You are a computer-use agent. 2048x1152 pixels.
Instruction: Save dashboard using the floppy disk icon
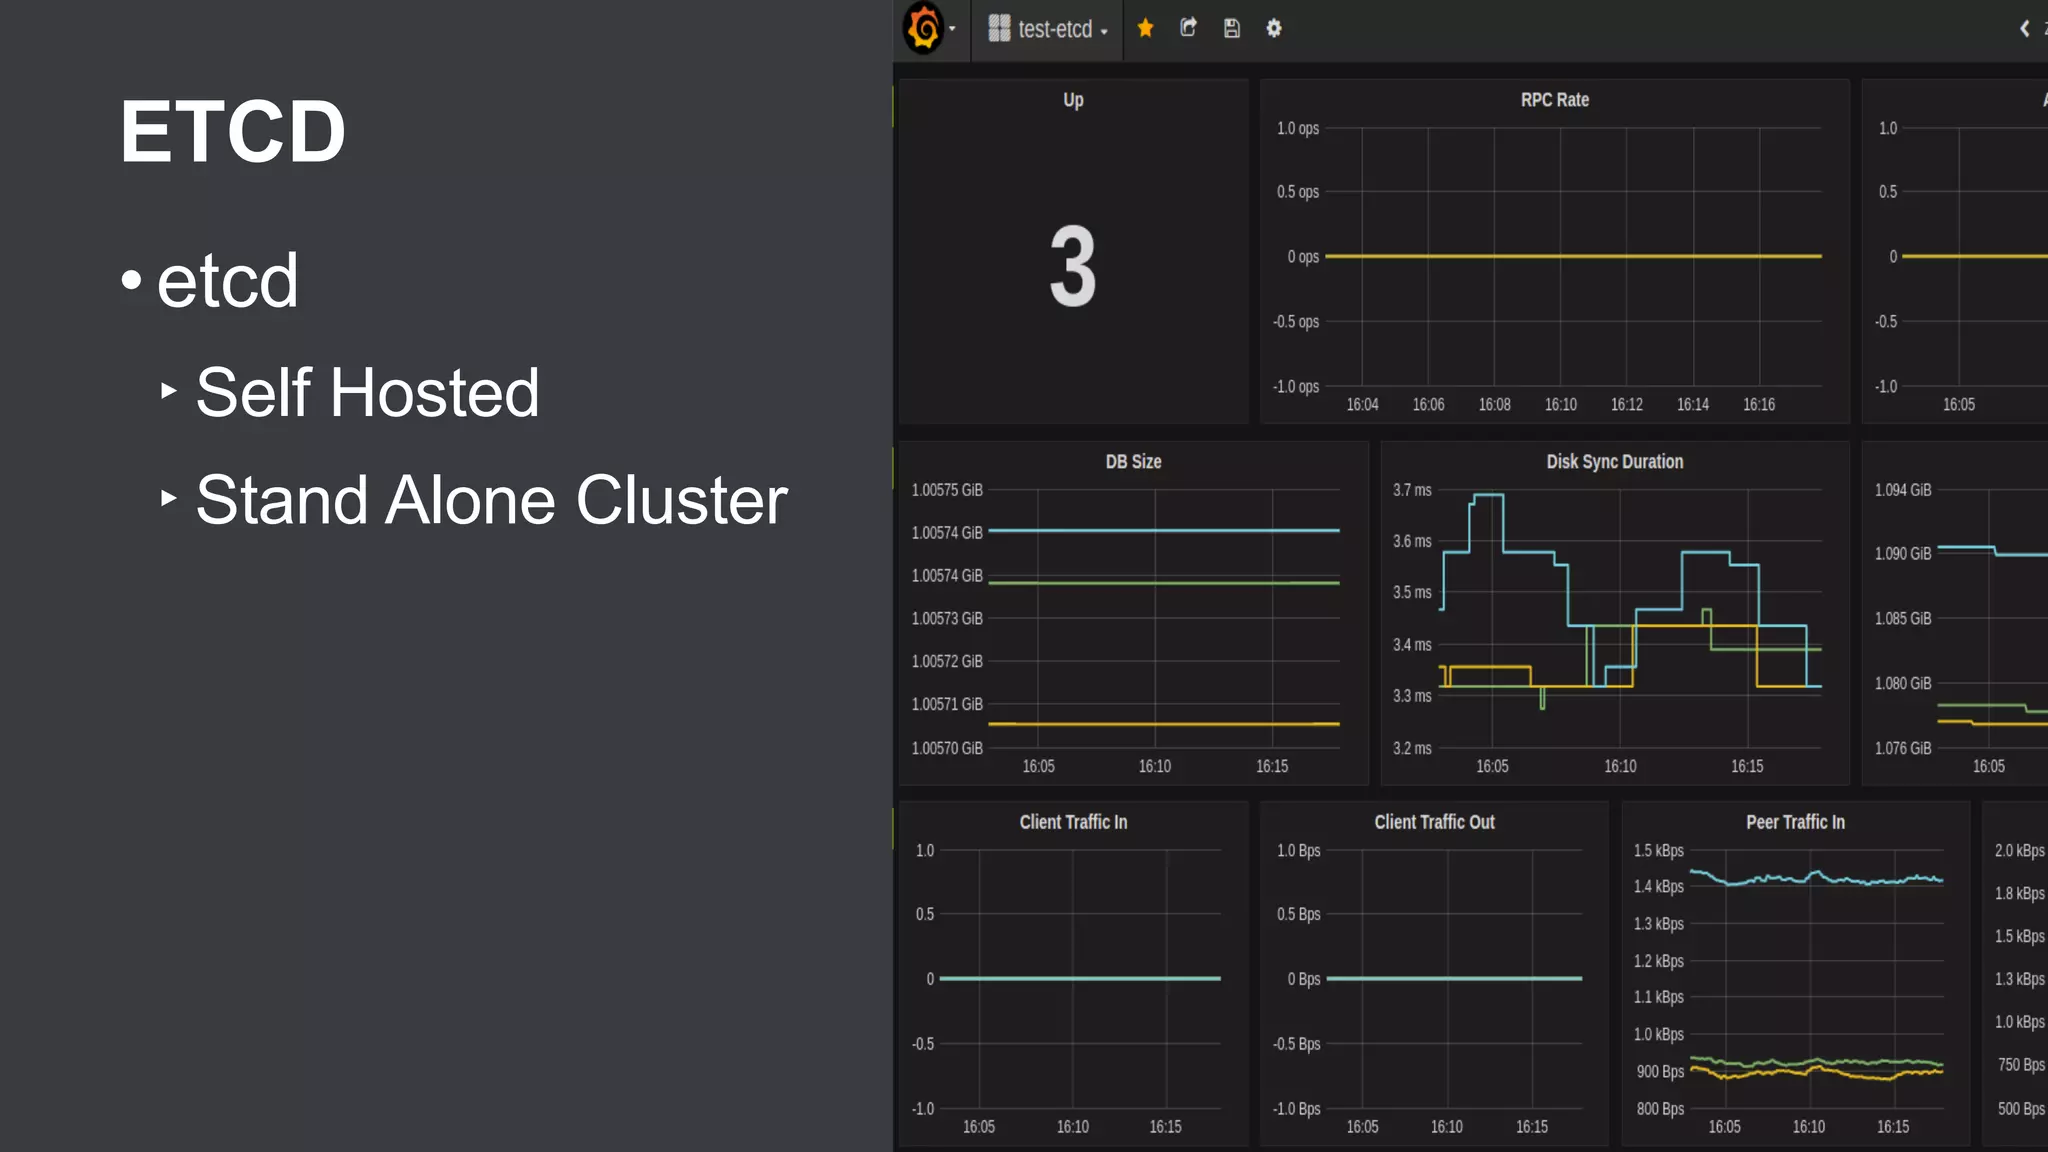tap(1232, 28)
